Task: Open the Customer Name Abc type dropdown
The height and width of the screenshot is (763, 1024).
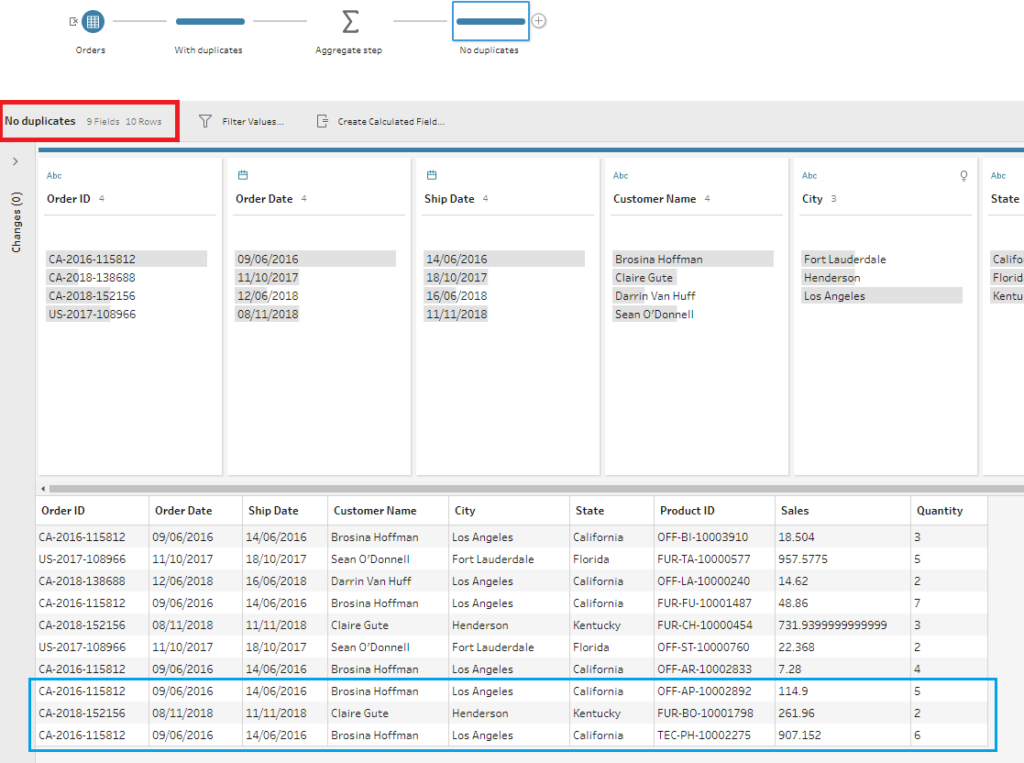Action: click(x=620, y=175)
